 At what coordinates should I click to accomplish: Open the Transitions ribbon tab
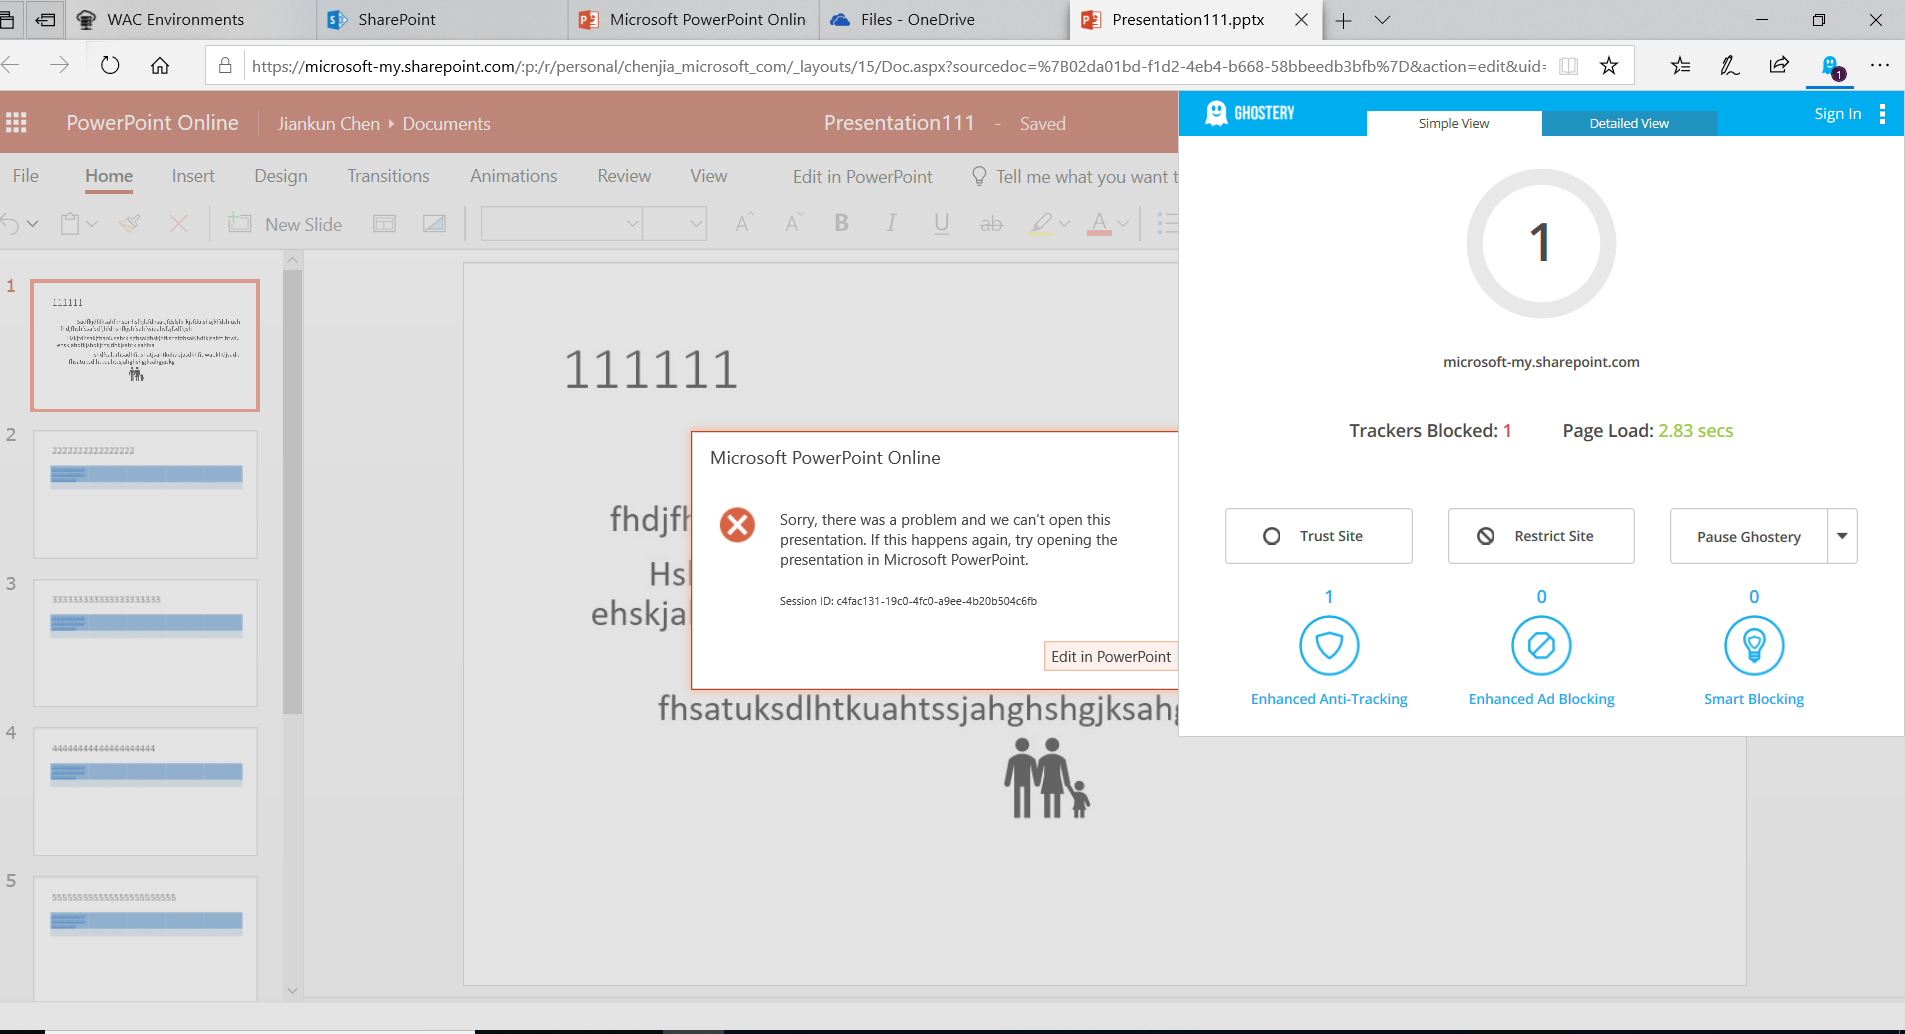[x=388, y=176]
